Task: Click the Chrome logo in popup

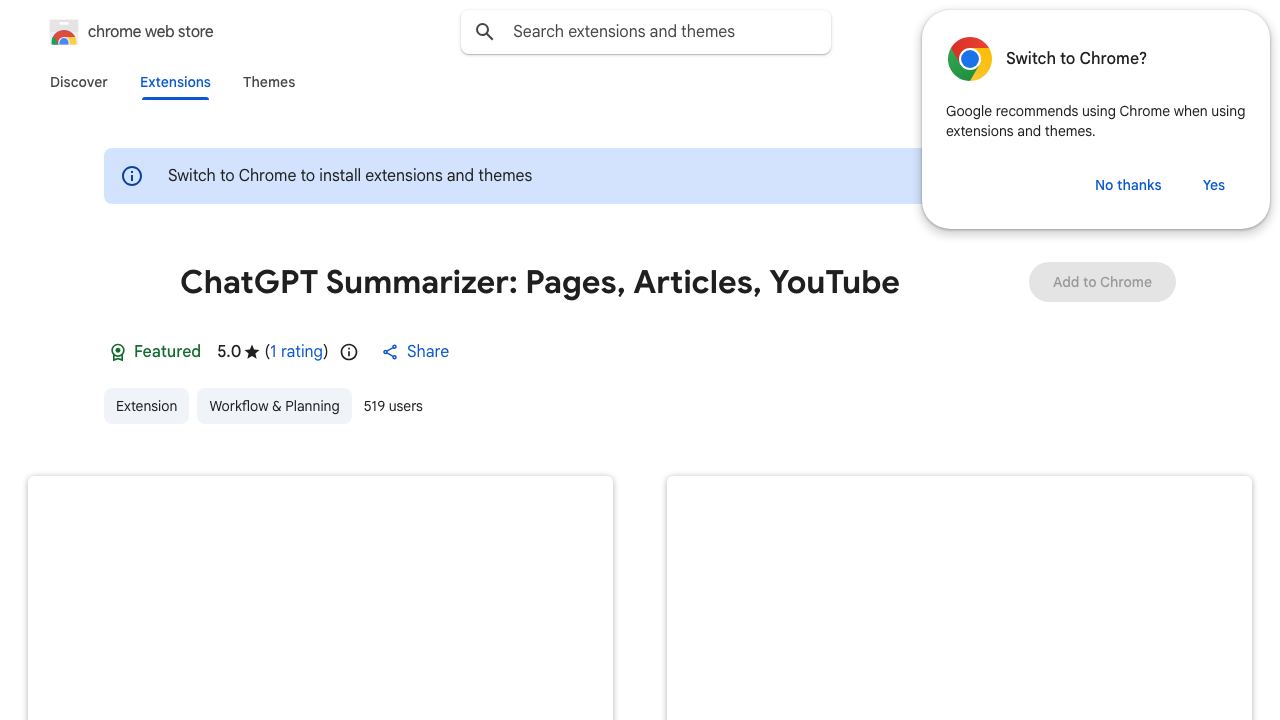Action: 970,59
